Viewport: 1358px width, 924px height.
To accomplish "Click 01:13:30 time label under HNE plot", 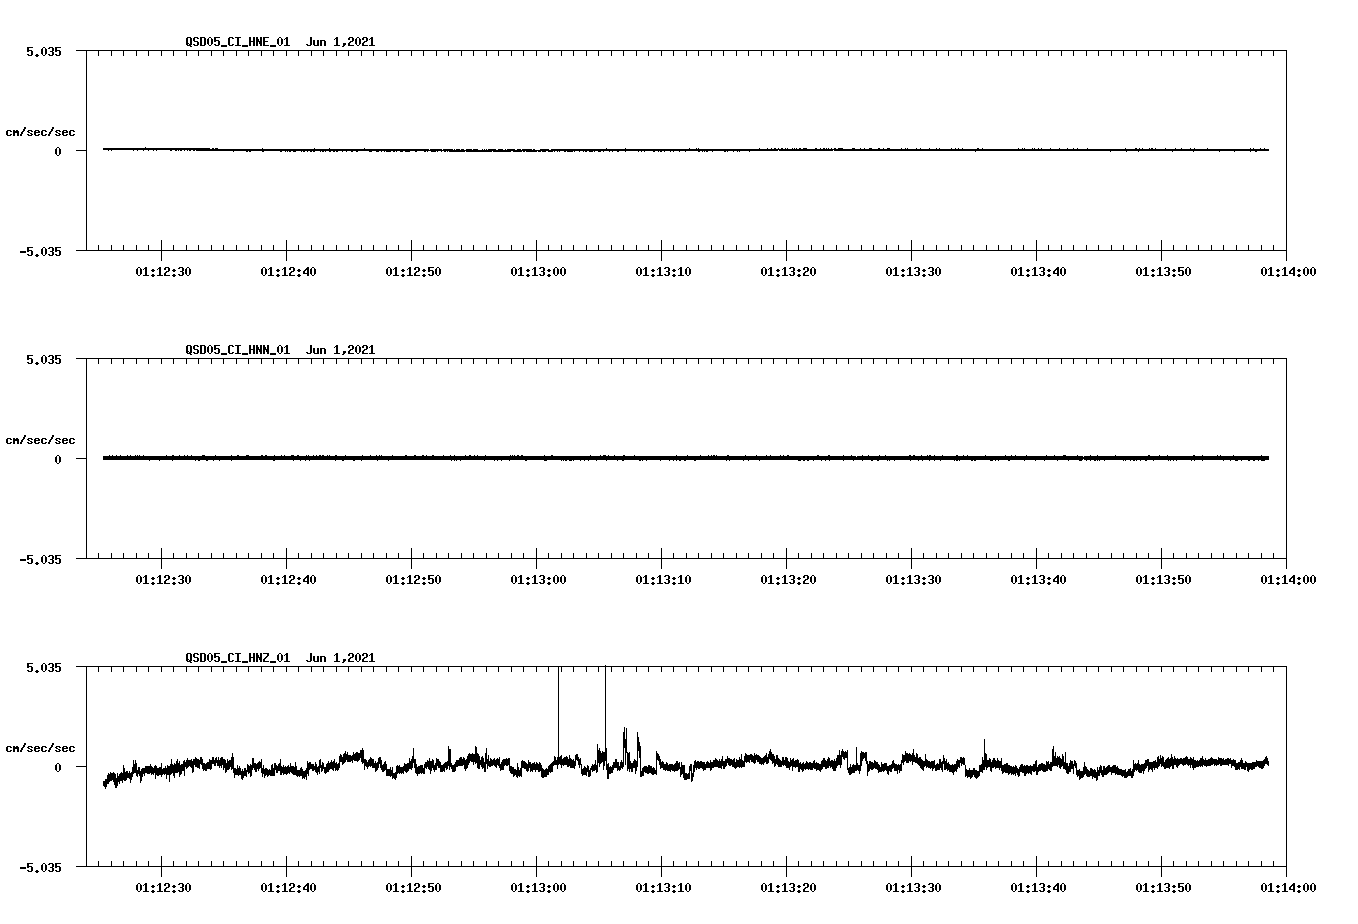I will coord(913,271).
